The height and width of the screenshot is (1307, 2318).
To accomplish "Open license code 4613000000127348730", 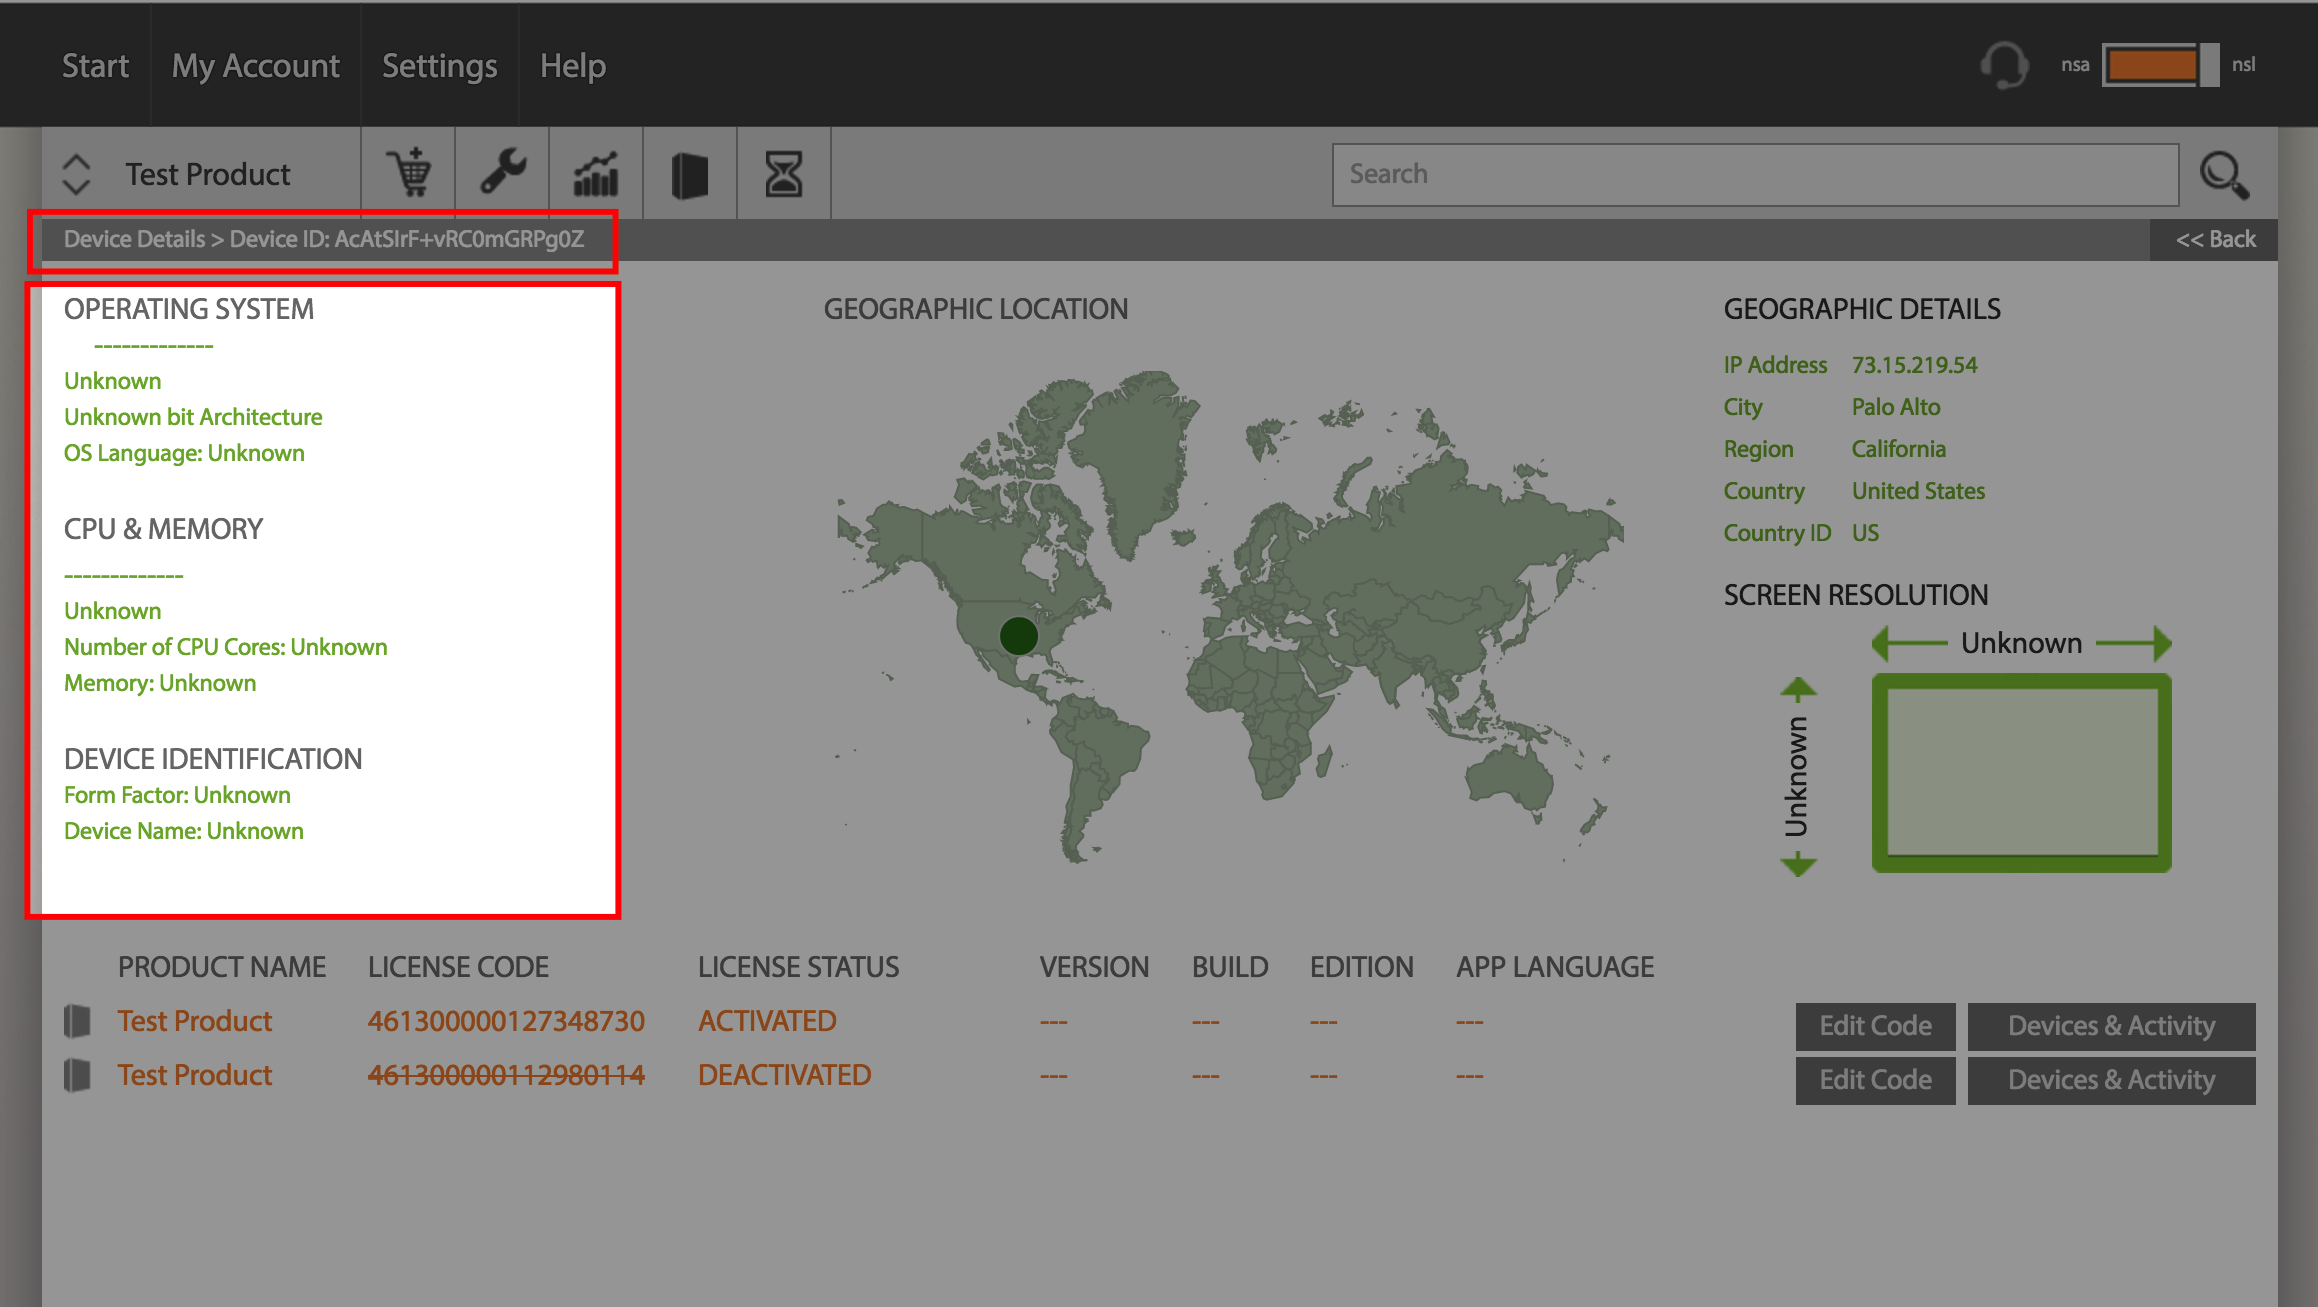I will 506,1021.
